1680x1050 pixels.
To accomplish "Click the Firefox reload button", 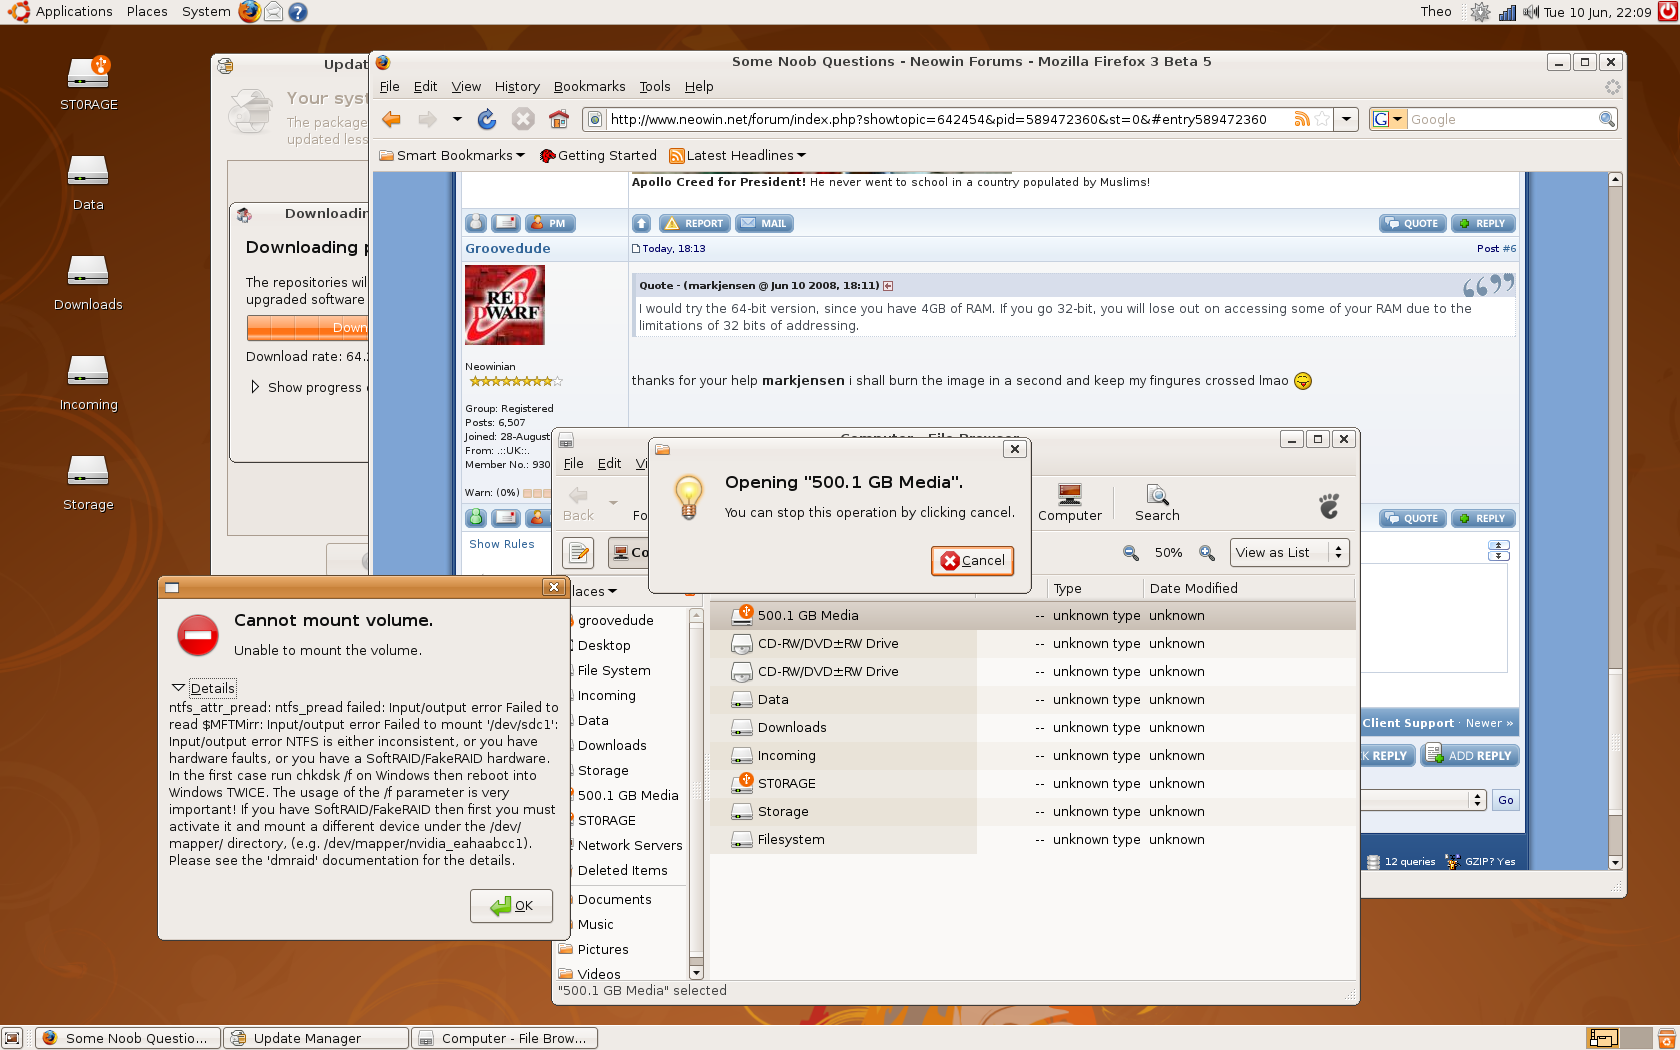I will pyautogui.click(x=487, y=120).
